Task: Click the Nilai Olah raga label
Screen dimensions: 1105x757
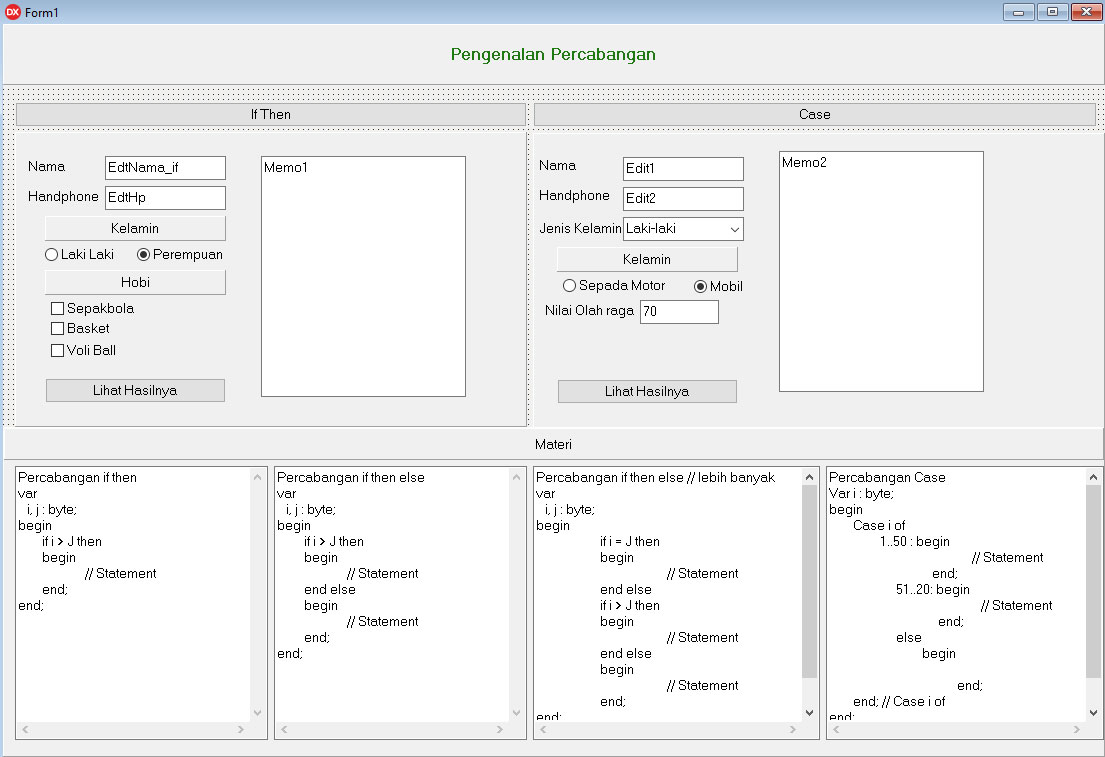Action: click(589, 310)
